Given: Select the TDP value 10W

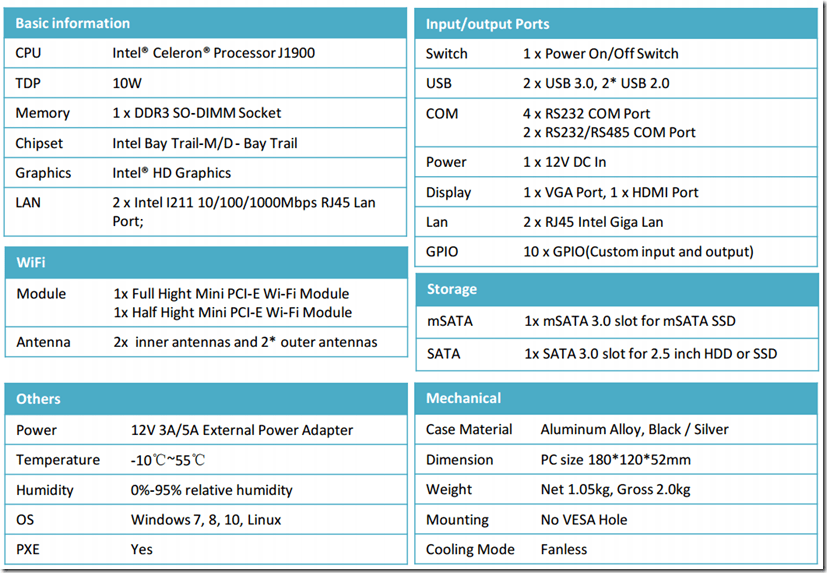Looking at the screenshot, I should tap(126, 83).
